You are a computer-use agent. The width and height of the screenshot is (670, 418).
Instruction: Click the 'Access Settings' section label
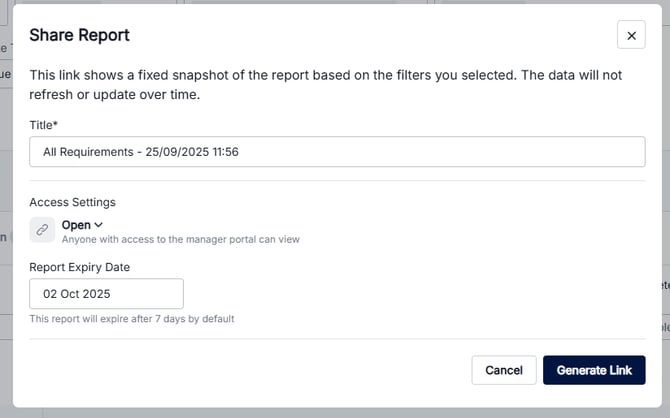[72, 202]
